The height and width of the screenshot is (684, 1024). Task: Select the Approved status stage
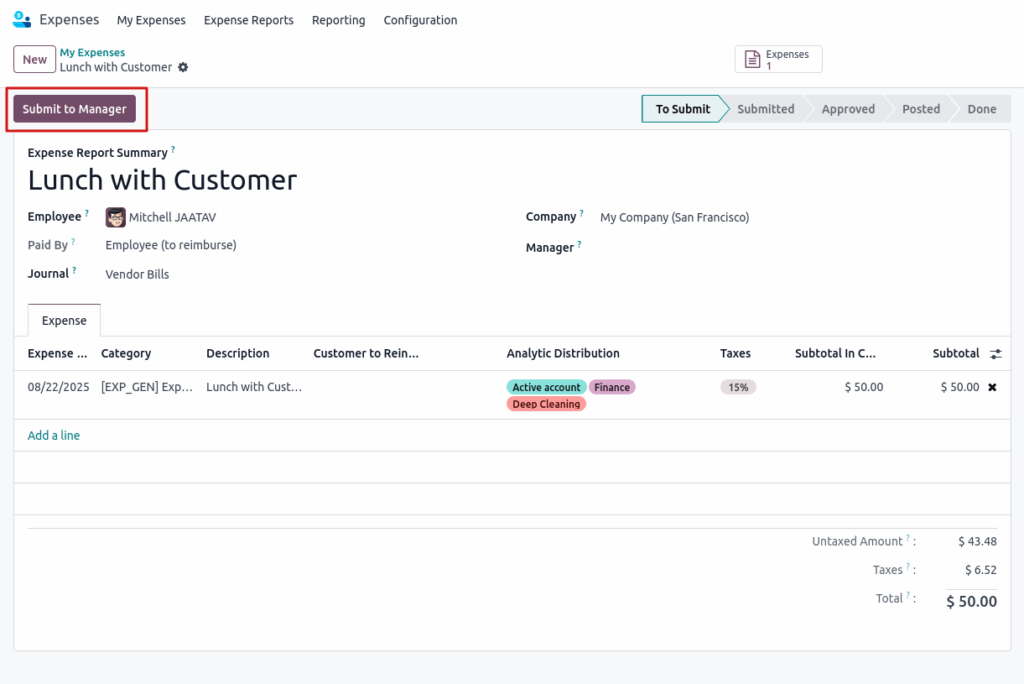pos(847,109)
